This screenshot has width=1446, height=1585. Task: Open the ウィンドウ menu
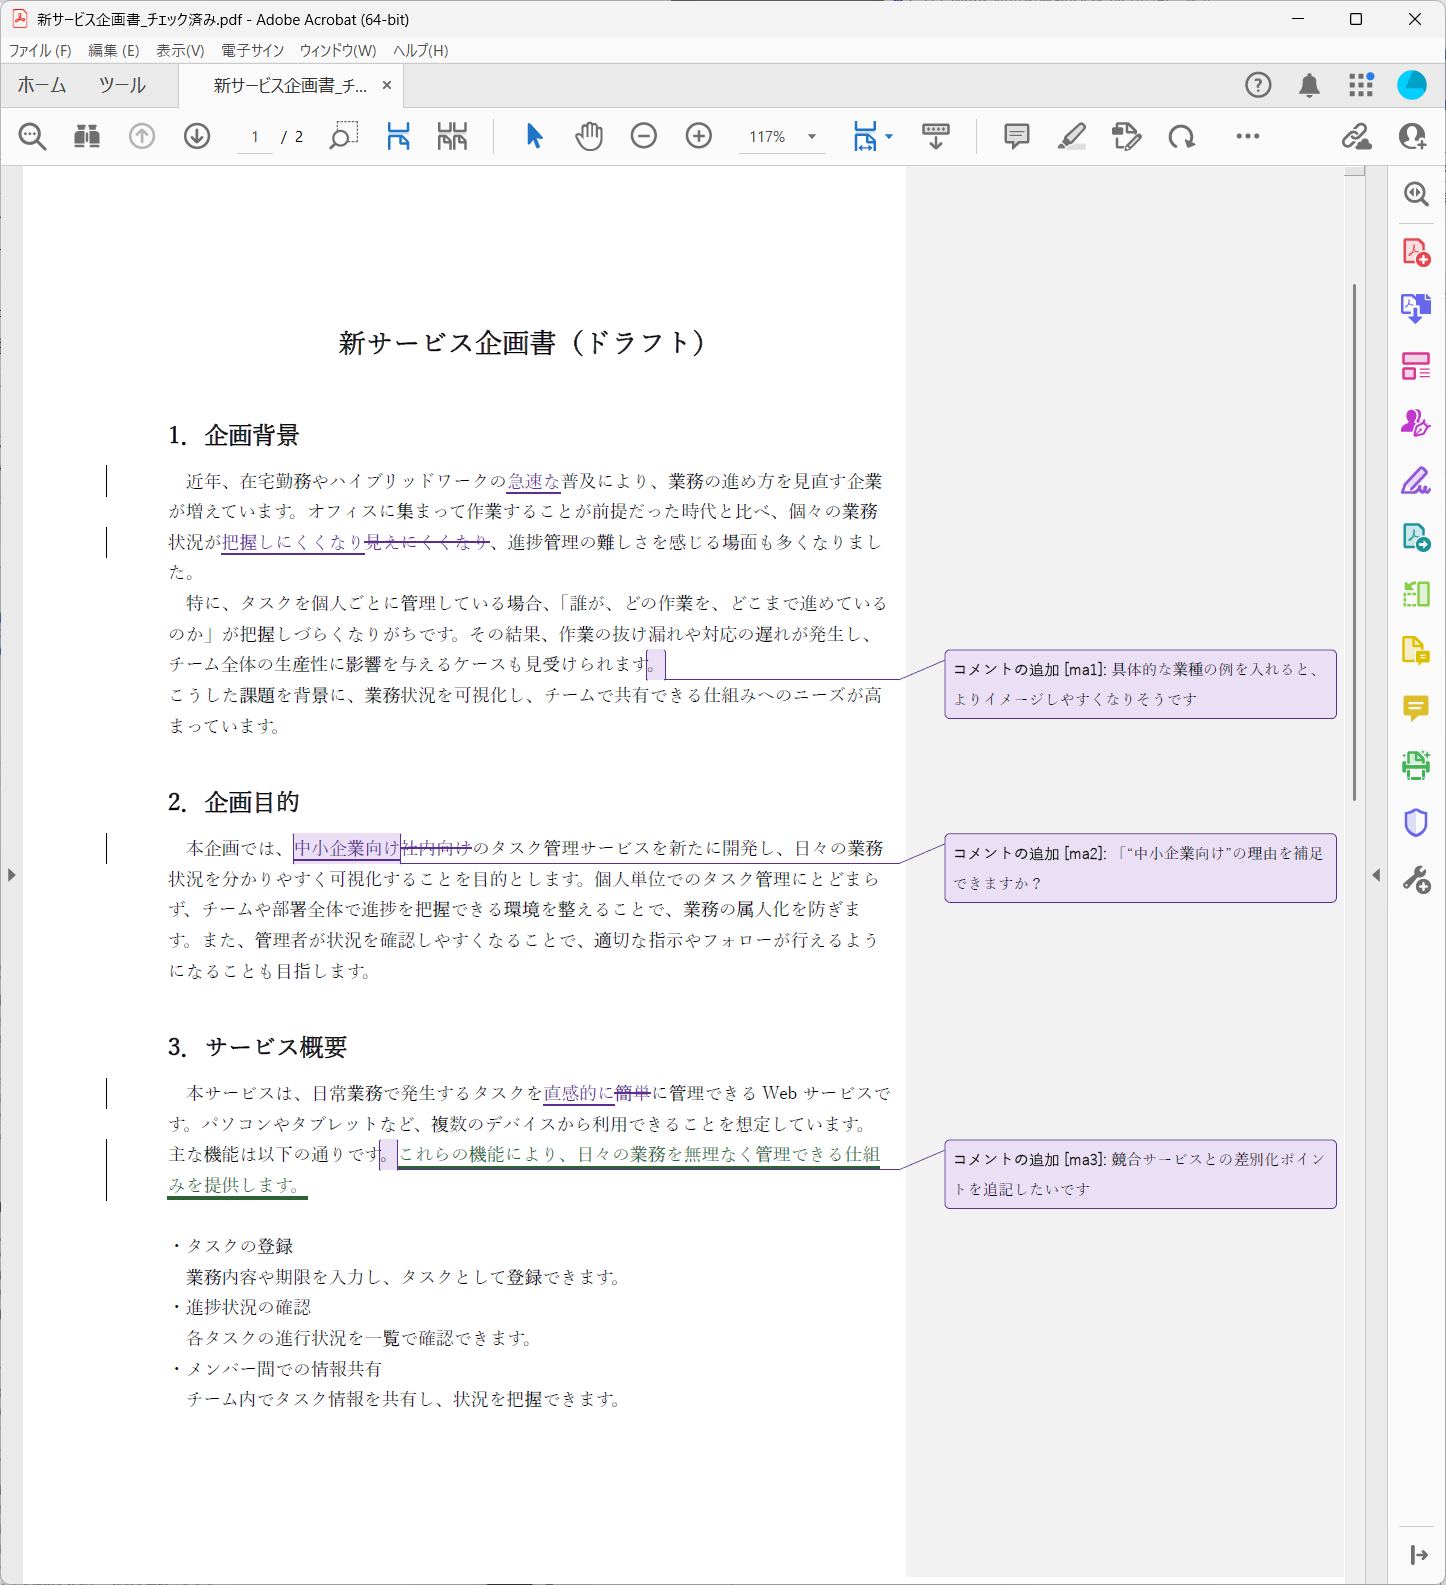click(x=338, y=50)
